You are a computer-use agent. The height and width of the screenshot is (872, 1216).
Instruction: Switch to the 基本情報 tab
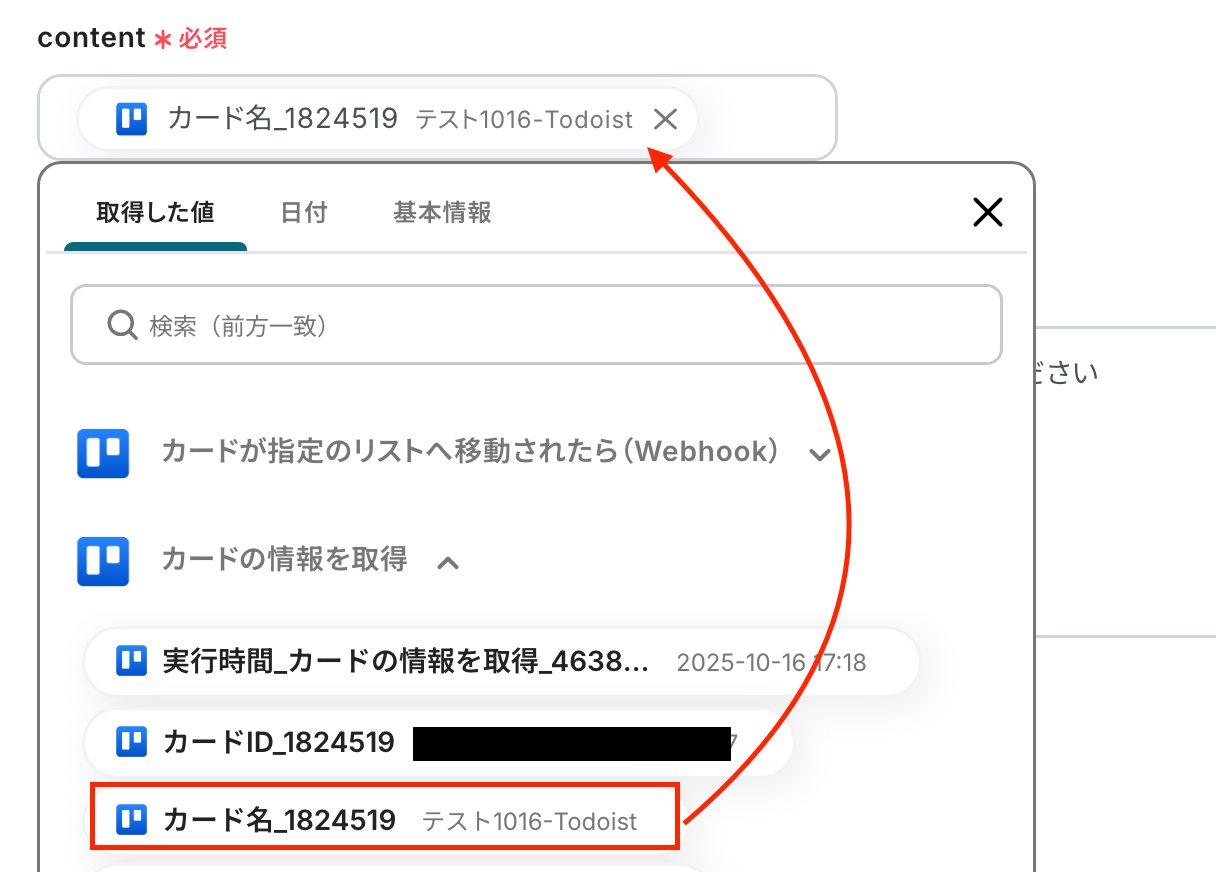[442, 212]
